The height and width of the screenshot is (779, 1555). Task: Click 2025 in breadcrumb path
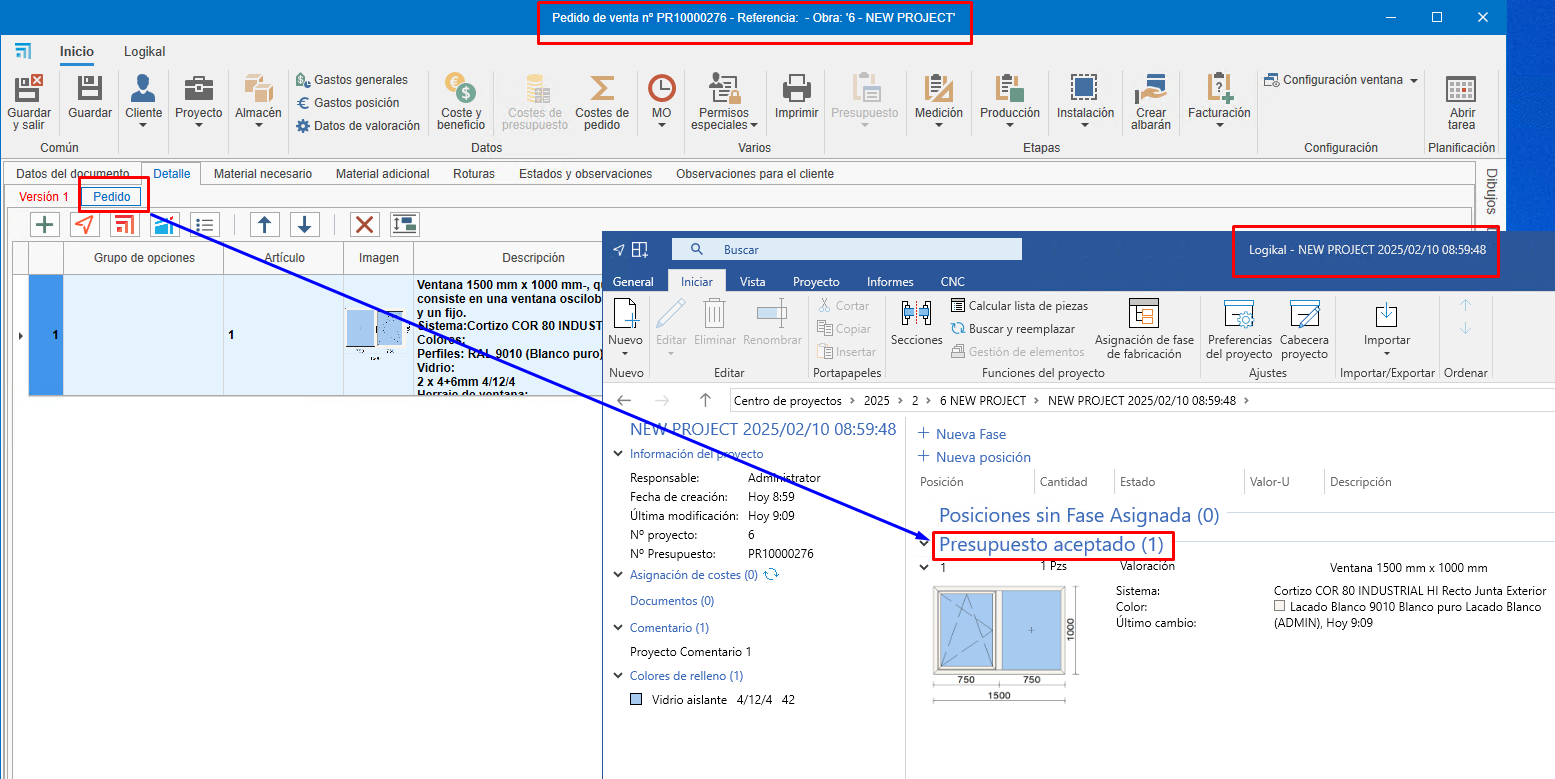click(x=876, y=401)
